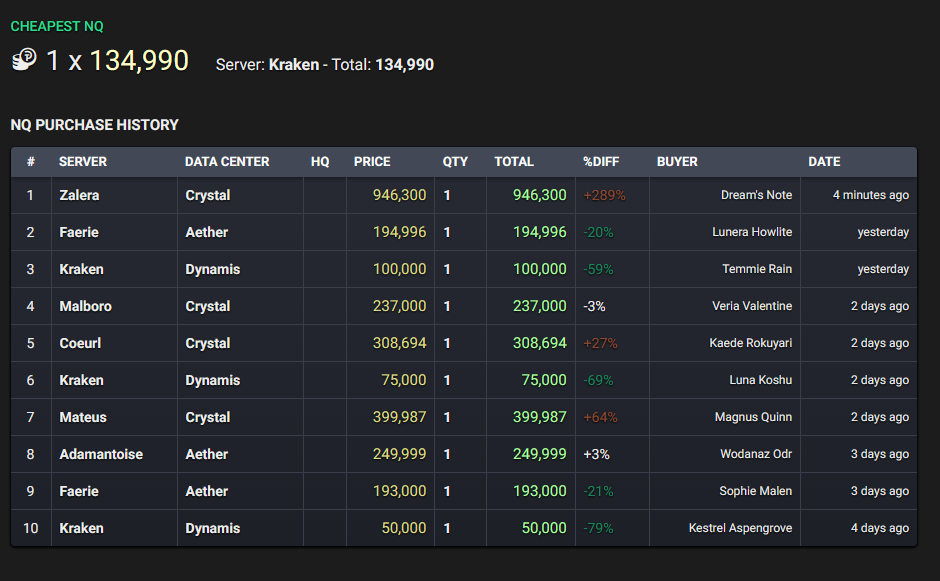The height and width of the screenshot is (581, 940).
Task: Click the Faerie server in row 9
Action: pyautogui.click(x=79, y=492)
